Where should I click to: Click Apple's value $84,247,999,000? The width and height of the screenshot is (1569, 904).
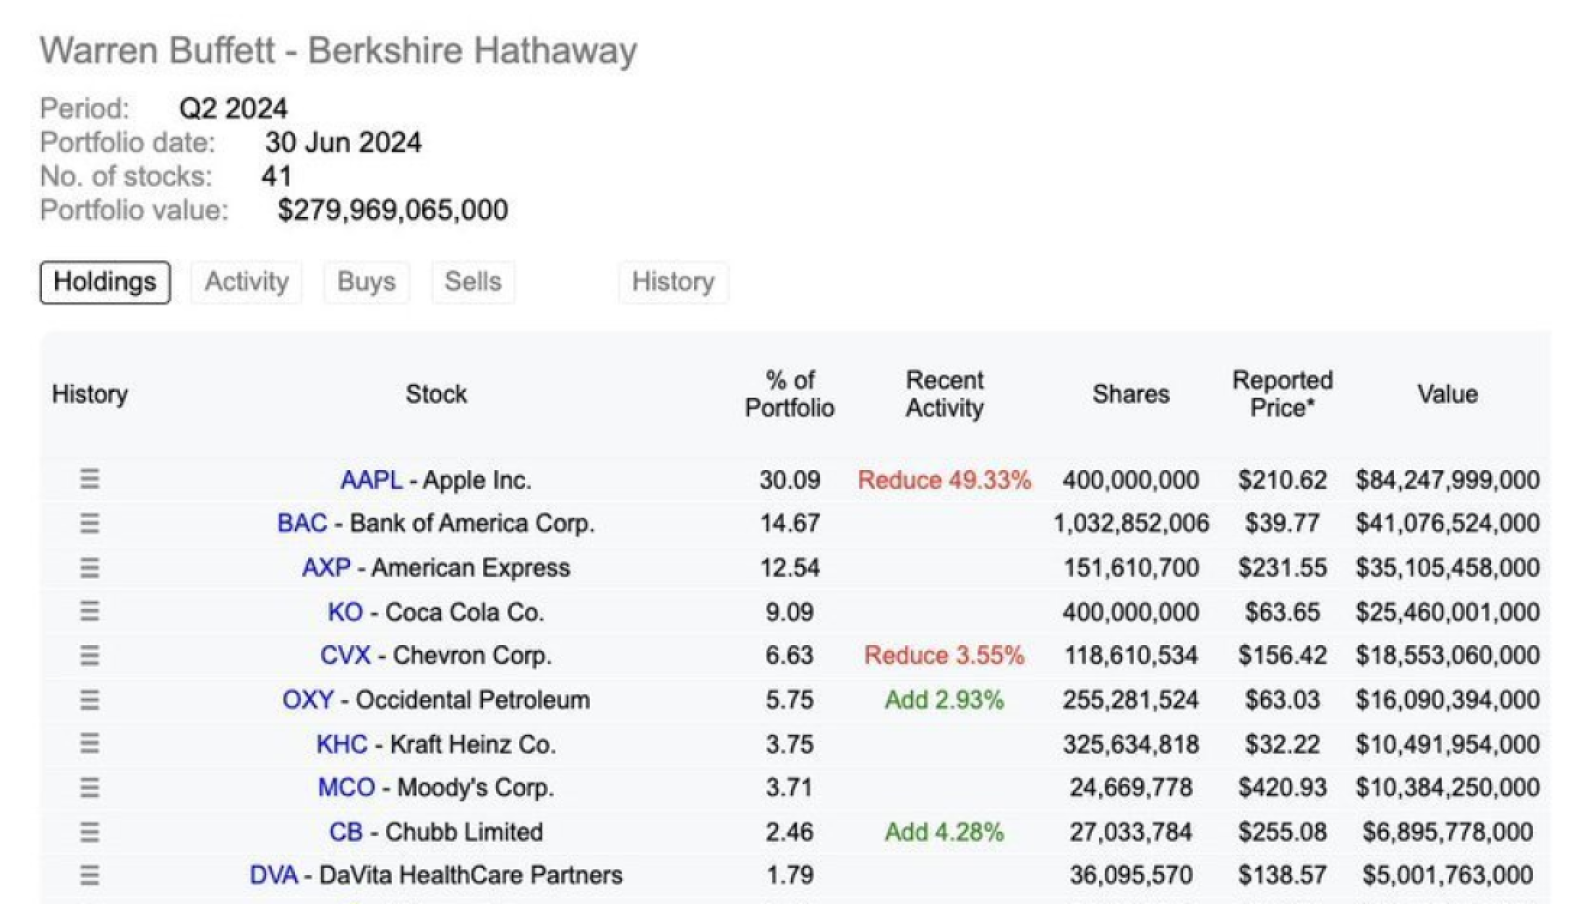1447,480
